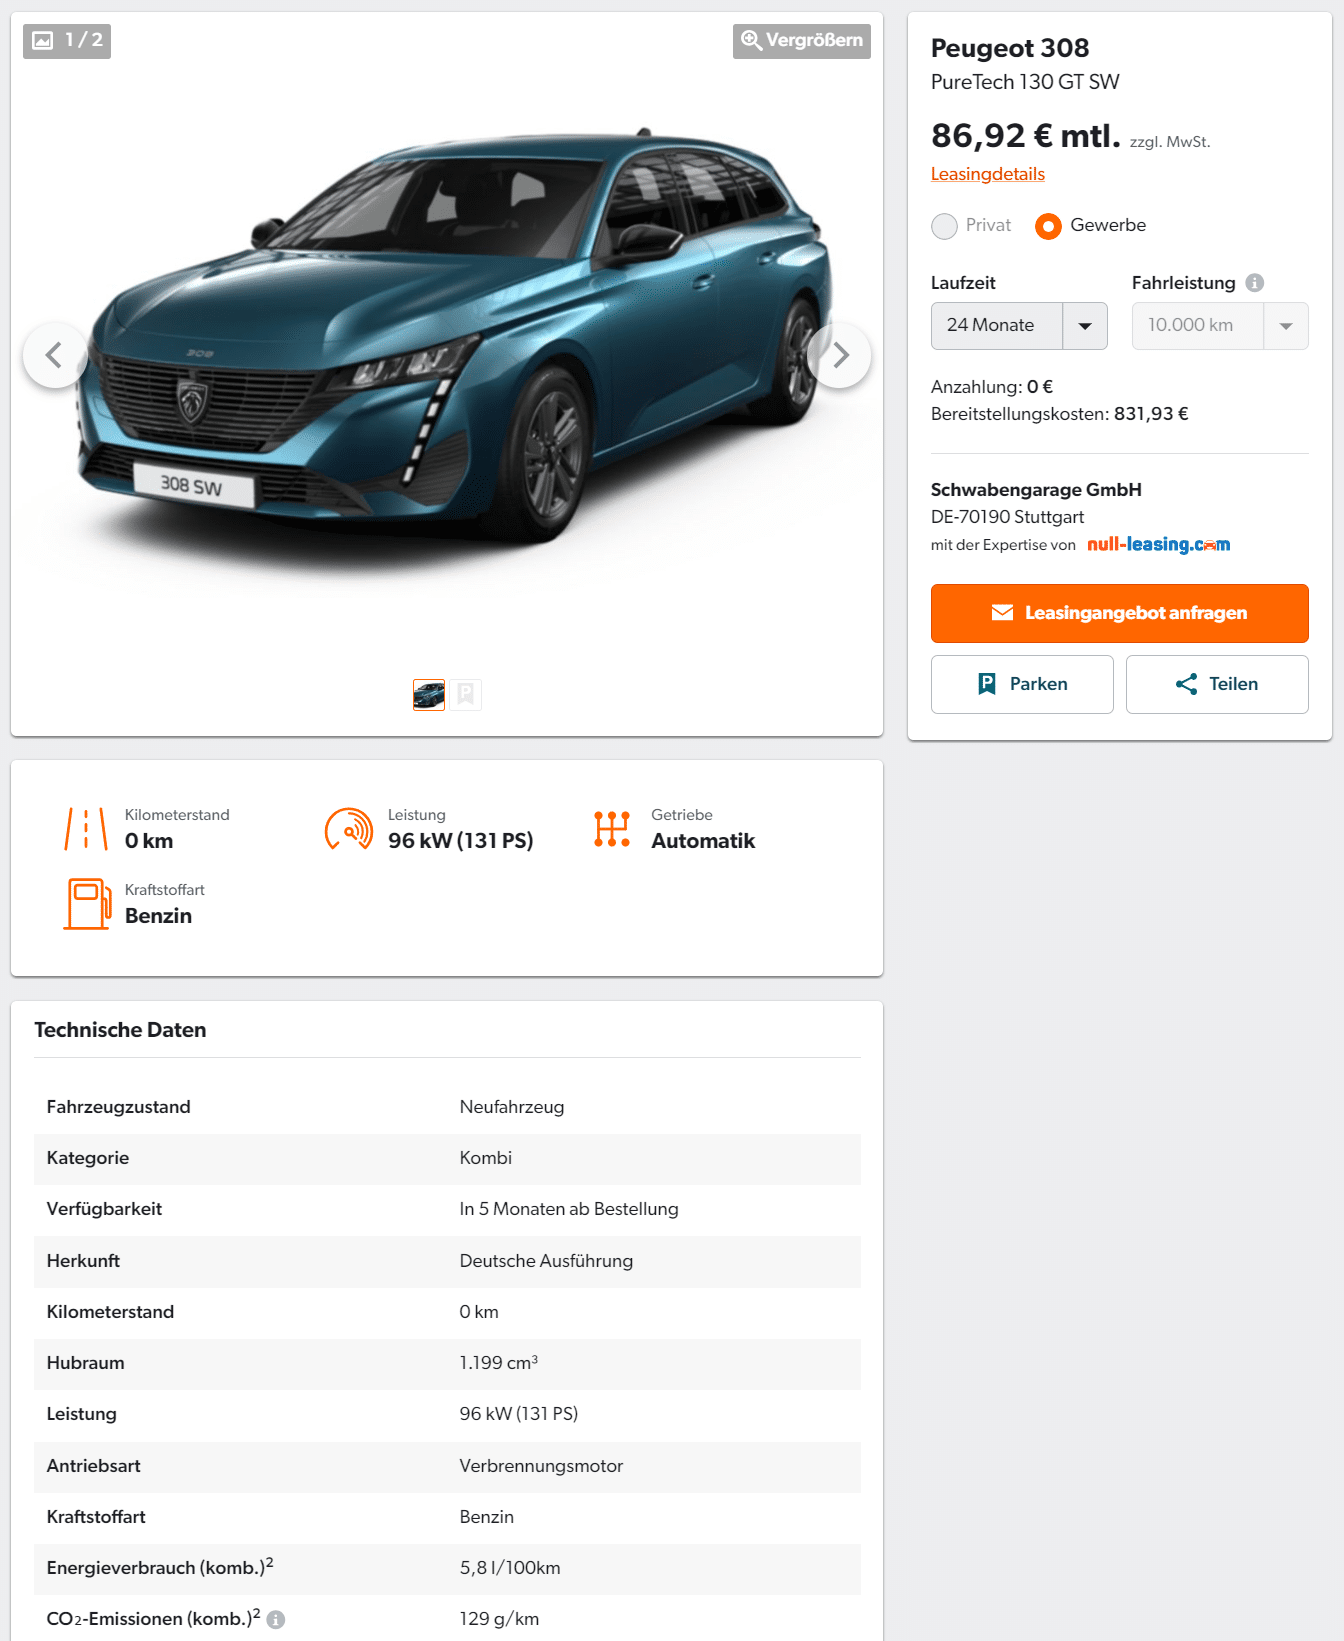Select the first car thumbnail

429,695
